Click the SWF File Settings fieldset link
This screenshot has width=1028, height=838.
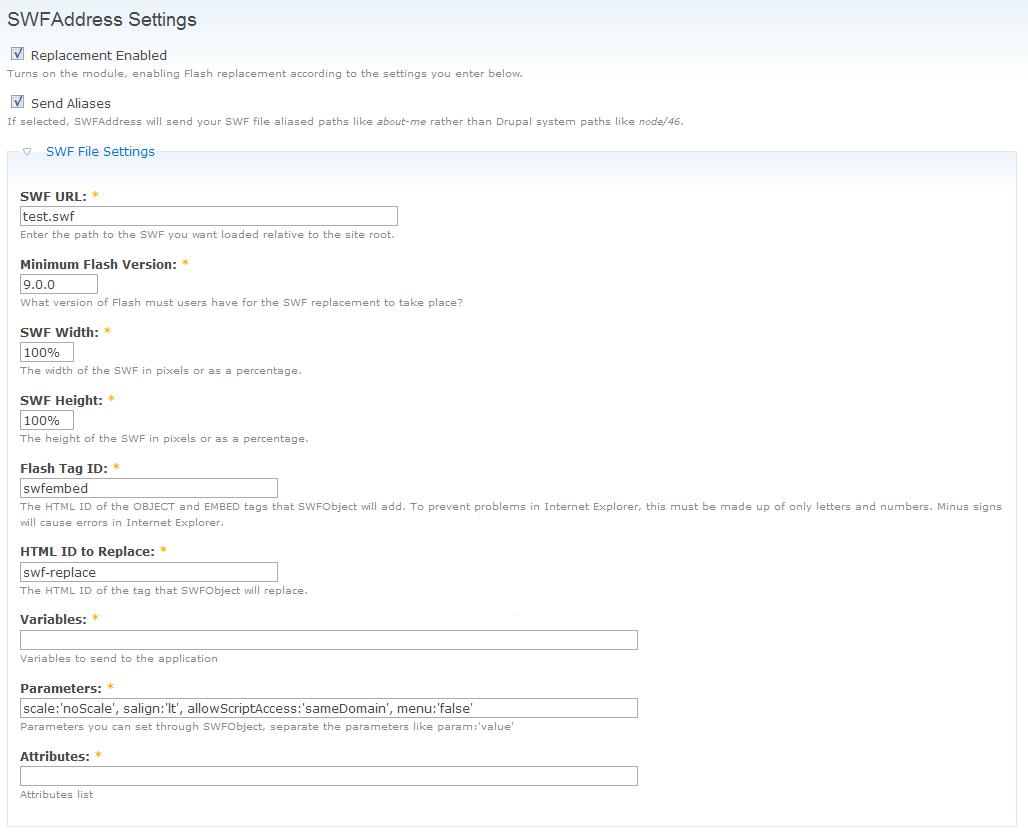pos(100,151)
